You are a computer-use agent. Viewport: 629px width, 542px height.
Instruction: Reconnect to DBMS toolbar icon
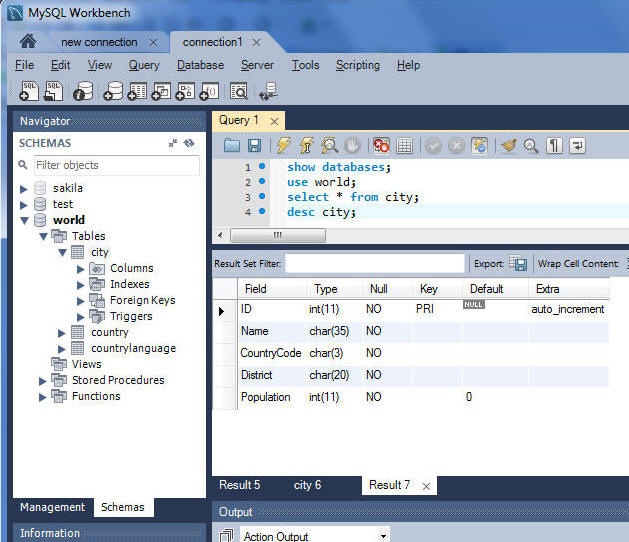(268, 91)
